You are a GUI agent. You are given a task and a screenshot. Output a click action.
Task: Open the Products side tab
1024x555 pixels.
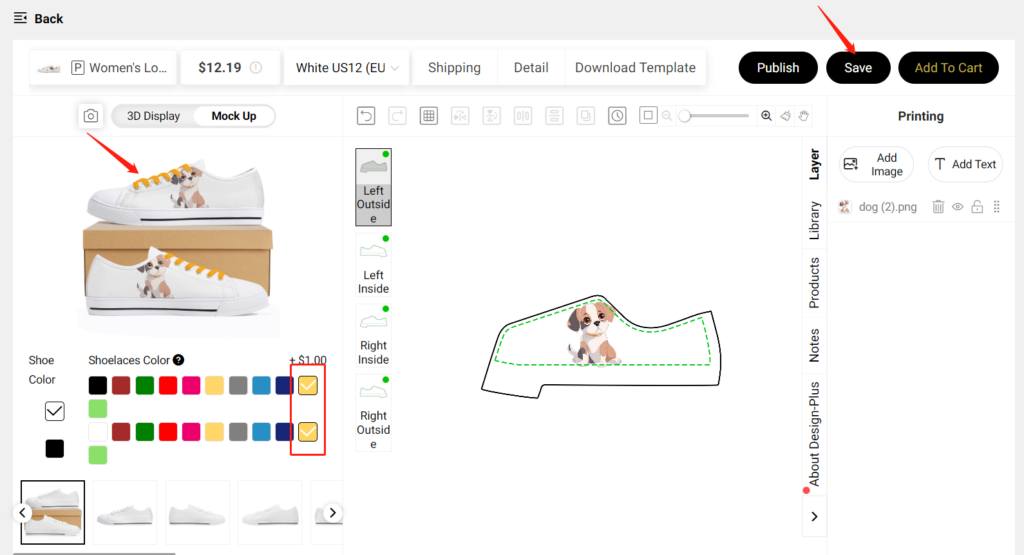coord(814,283)
